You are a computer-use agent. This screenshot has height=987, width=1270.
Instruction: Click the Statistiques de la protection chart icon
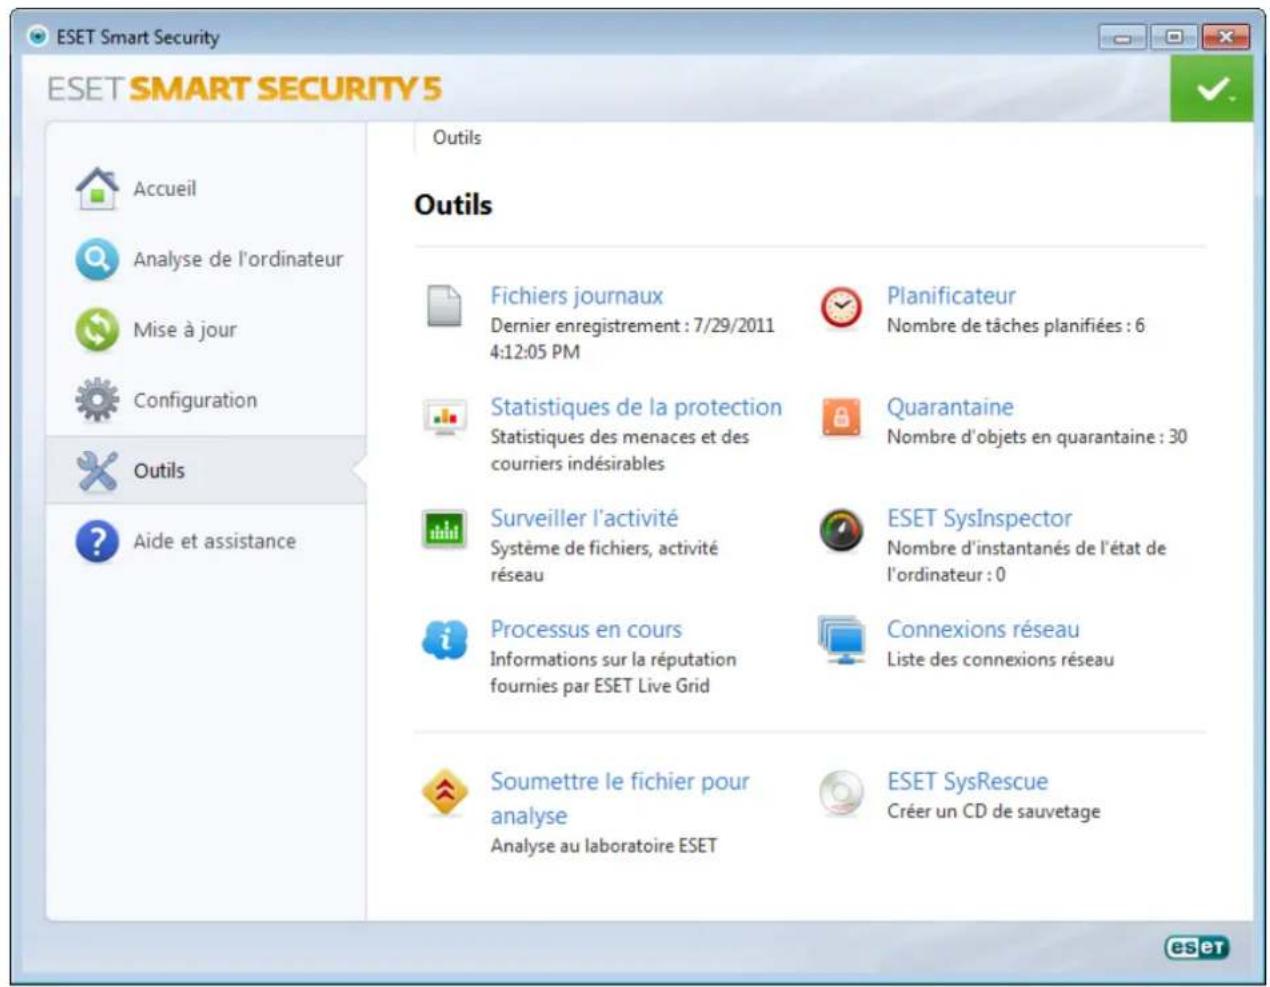click(444, 417)
